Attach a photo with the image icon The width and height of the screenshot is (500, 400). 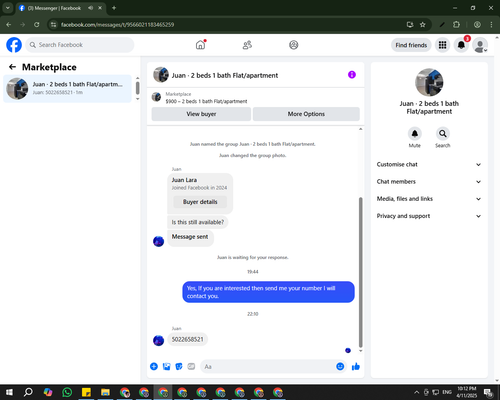tap(166, 366)
